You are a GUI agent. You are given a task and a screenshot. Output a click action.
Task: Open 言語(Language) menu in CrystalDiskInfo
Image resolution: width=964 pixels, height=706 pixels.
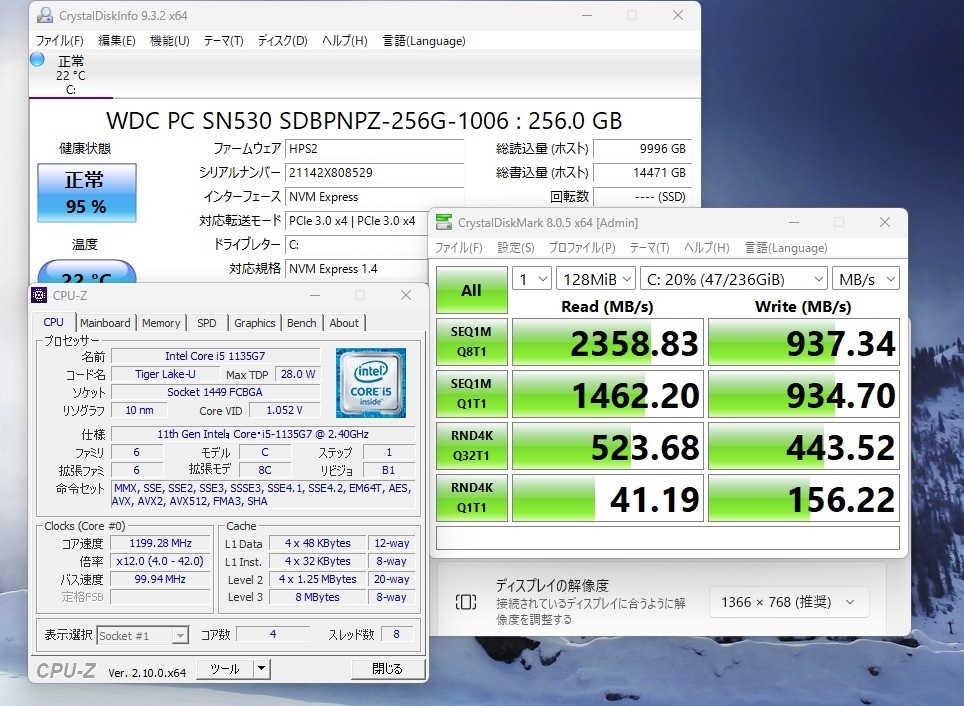pyautogui.click(x=424, y=41)
